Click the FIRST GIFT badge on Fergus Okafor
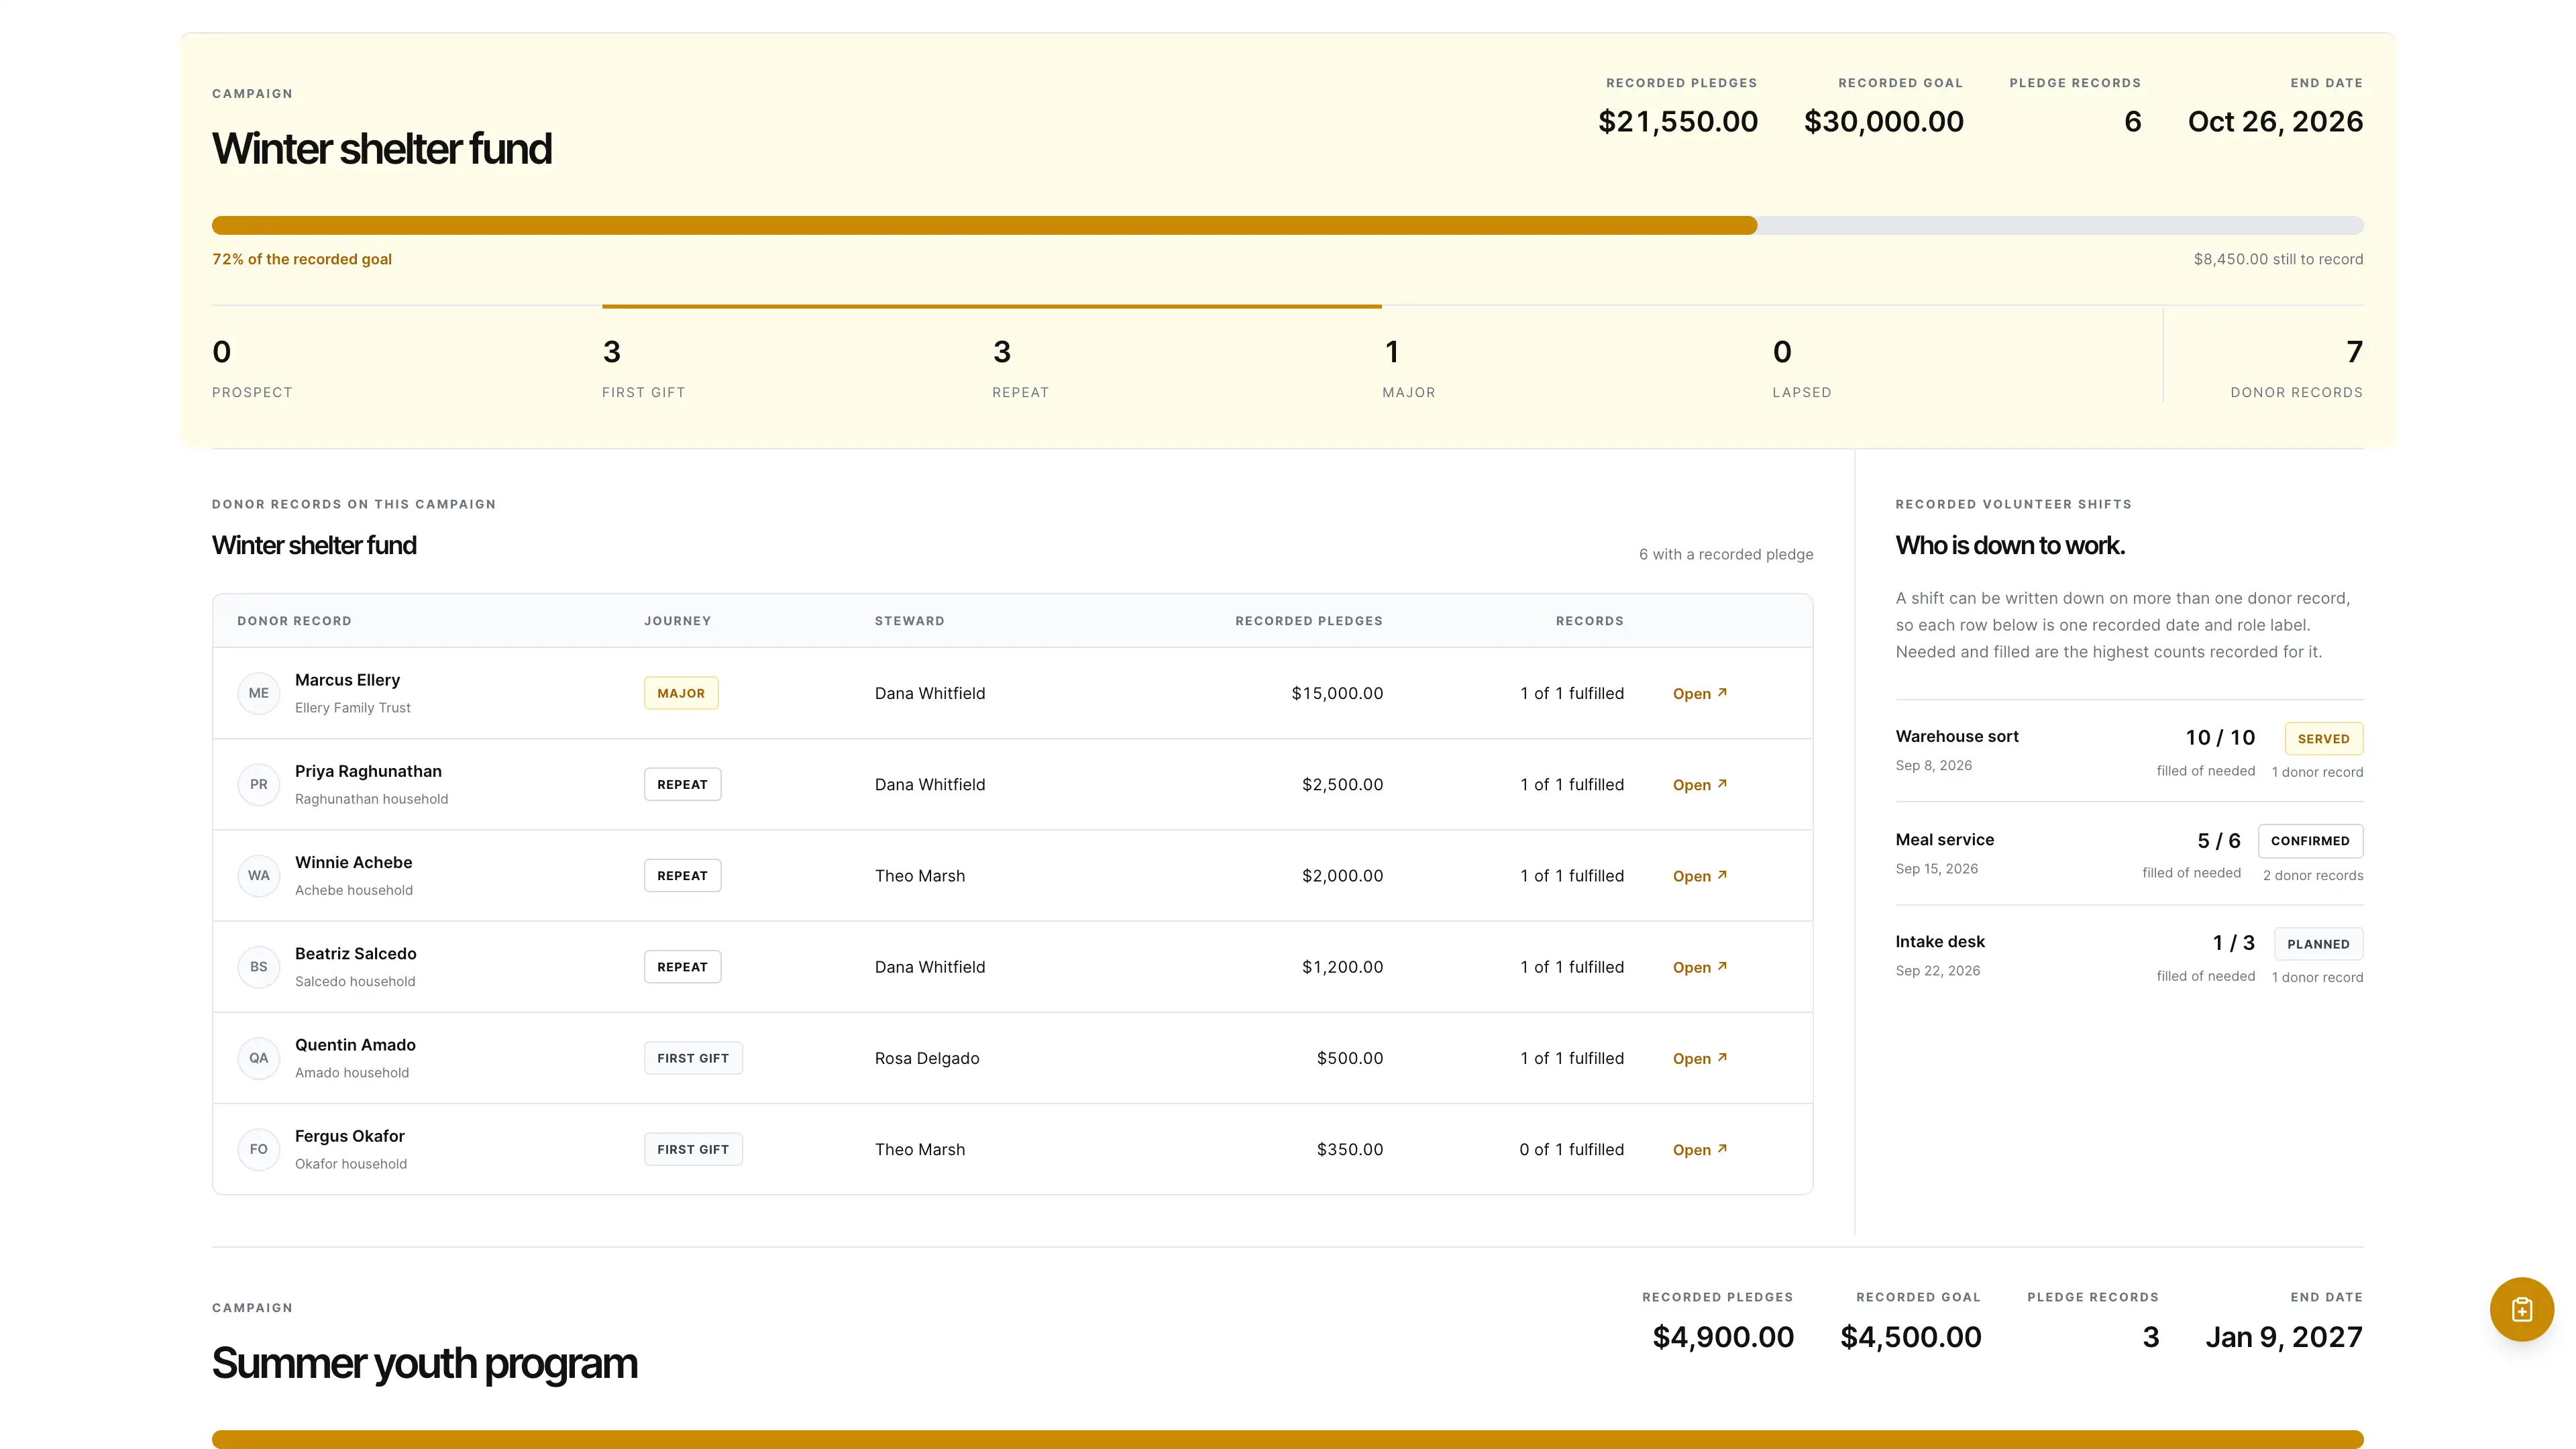 click(693, 1149)
